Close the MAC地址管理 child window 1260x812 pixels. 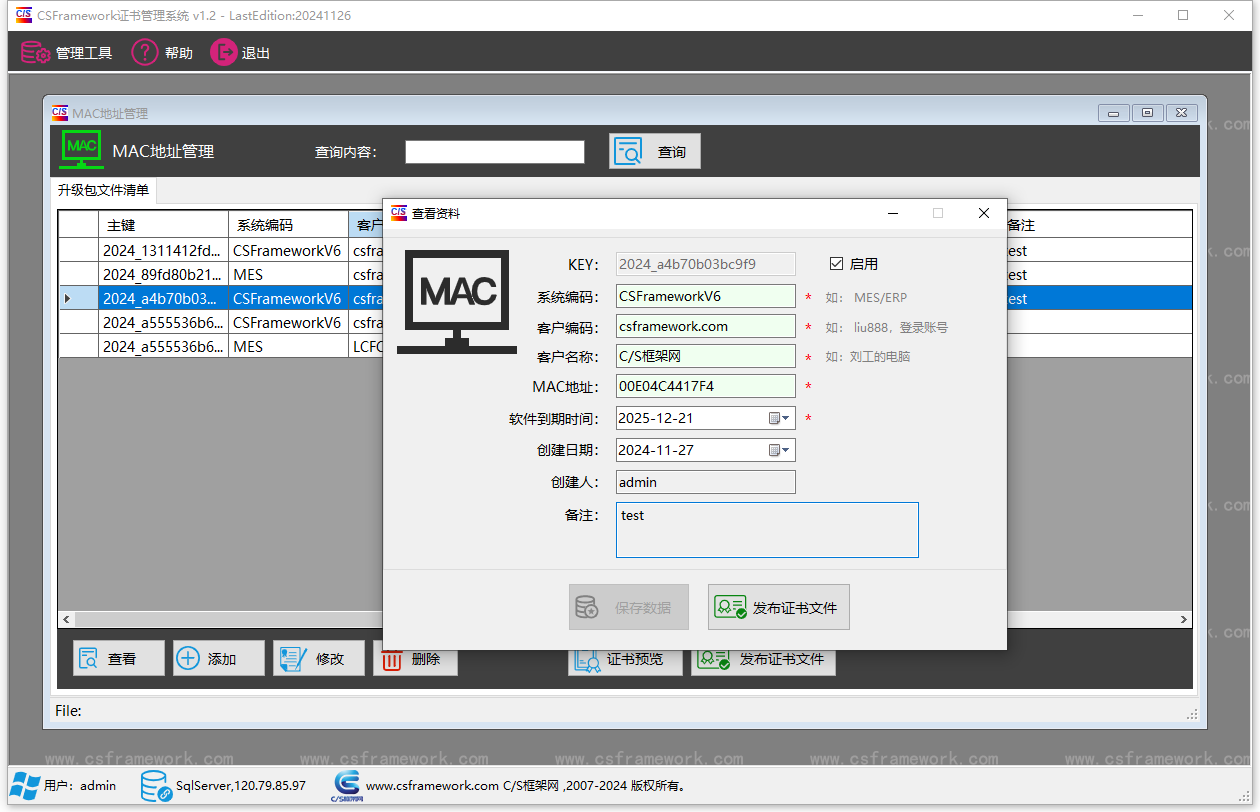click(x=1181, y=113)
